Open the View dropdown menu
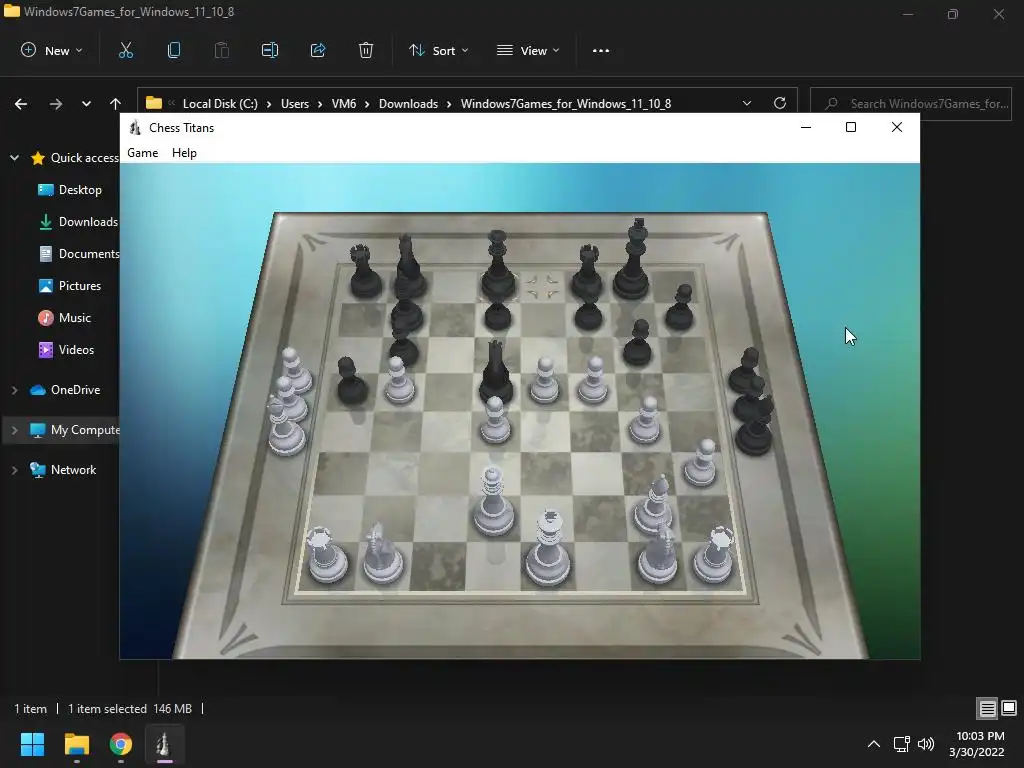1024x768 pixels. pyautogui.click(x=528, y=50)
